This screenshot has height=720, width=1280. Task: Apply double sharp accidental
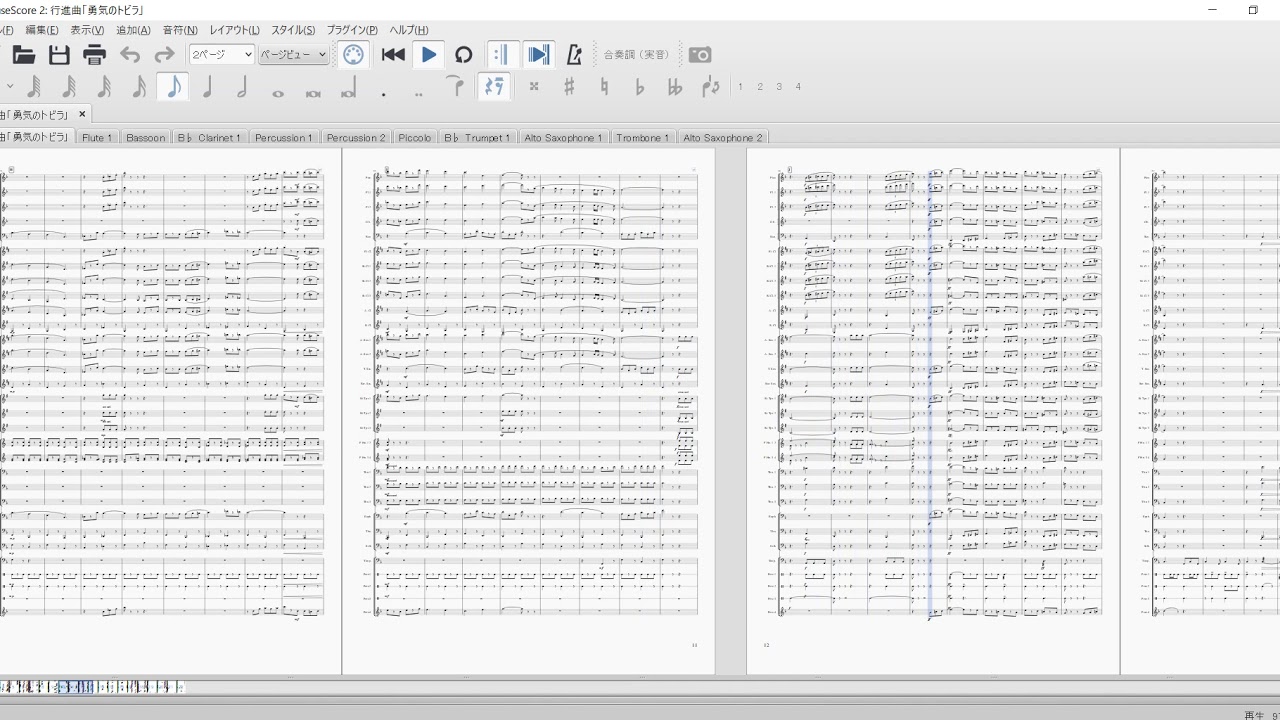click(x=534, y=87)
